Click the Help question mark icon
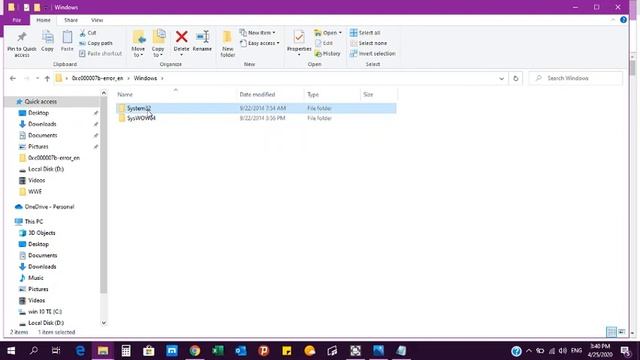 pyautogui.click(x=623, y=20)
